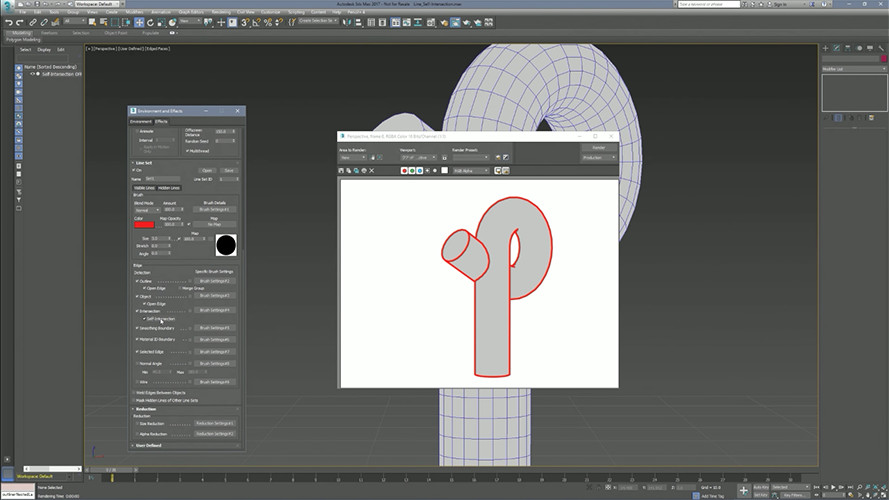Image resolution: width=889 pixels, height=500 pixels.
Task: Toggle the 3D Snaps icon
Action: tap(245, 23)
